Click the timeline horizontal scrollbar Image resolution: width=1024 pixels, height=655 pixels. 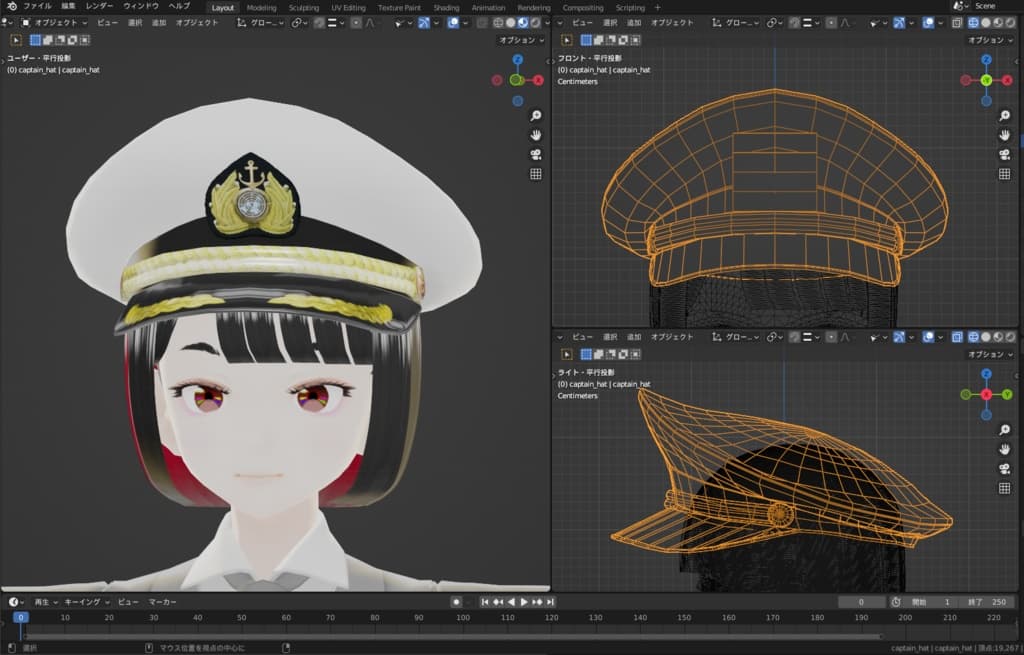(x=450, y=636)
